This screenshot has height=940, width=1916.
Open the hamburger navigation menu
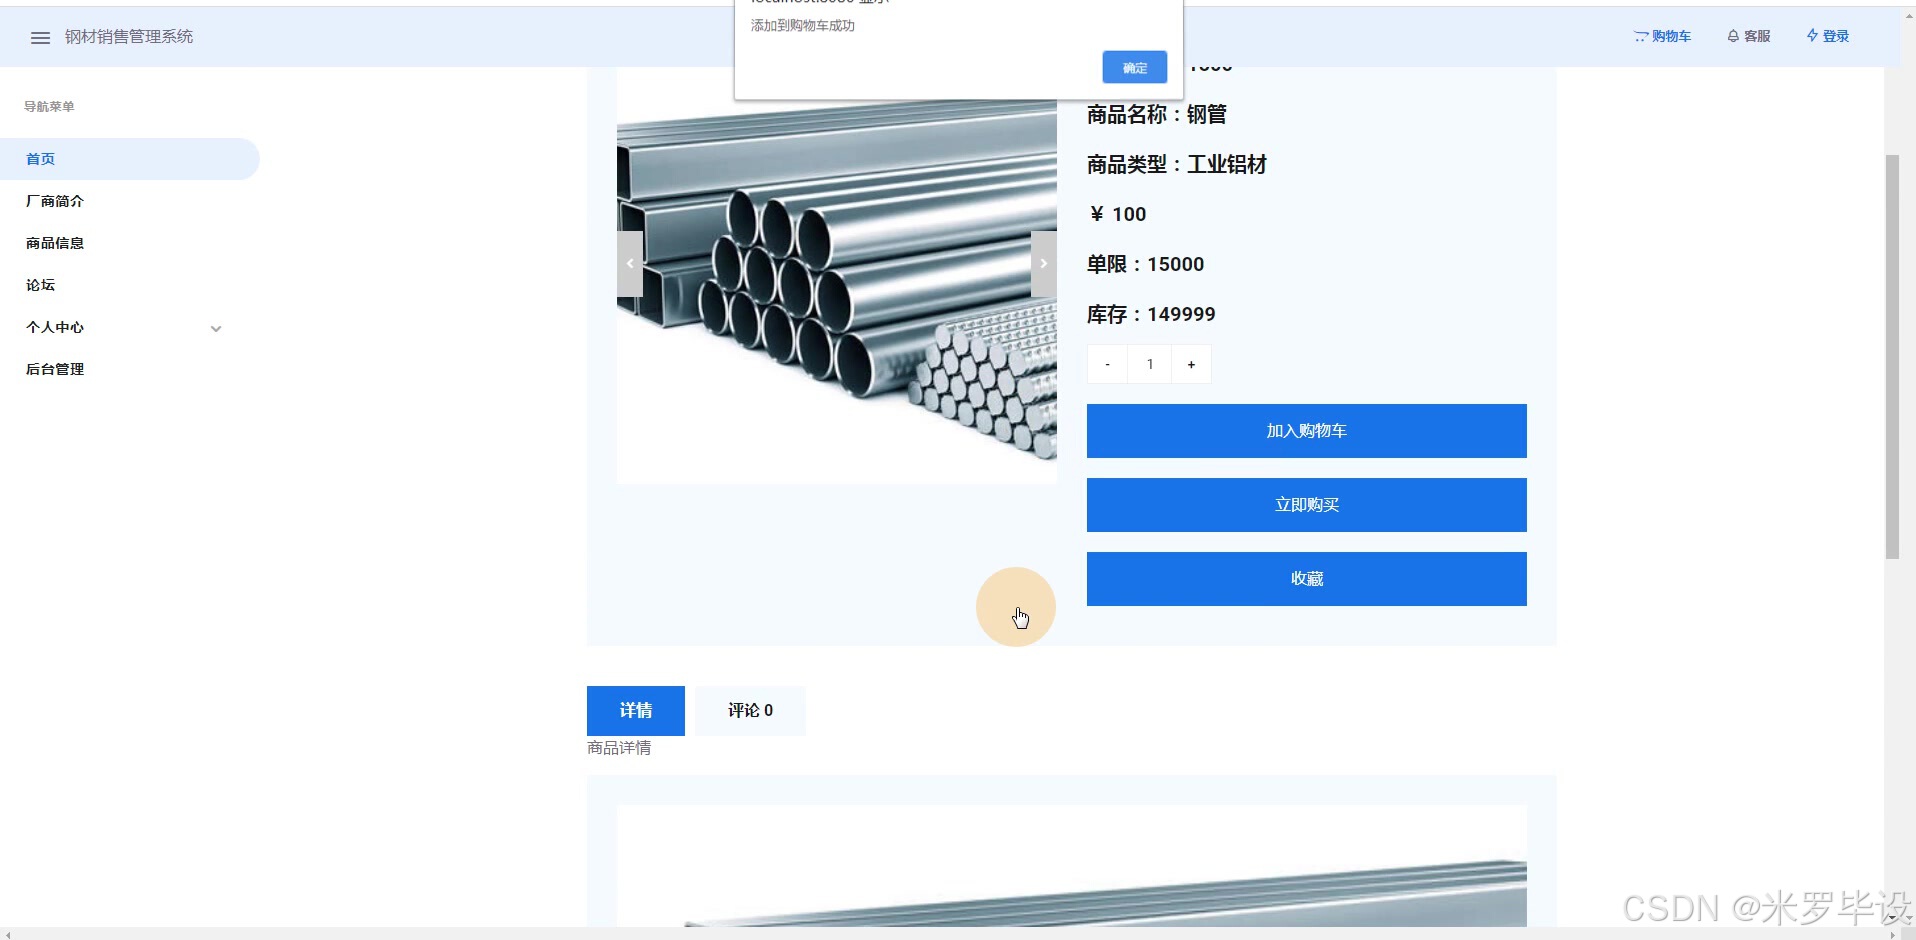point(39,37)
